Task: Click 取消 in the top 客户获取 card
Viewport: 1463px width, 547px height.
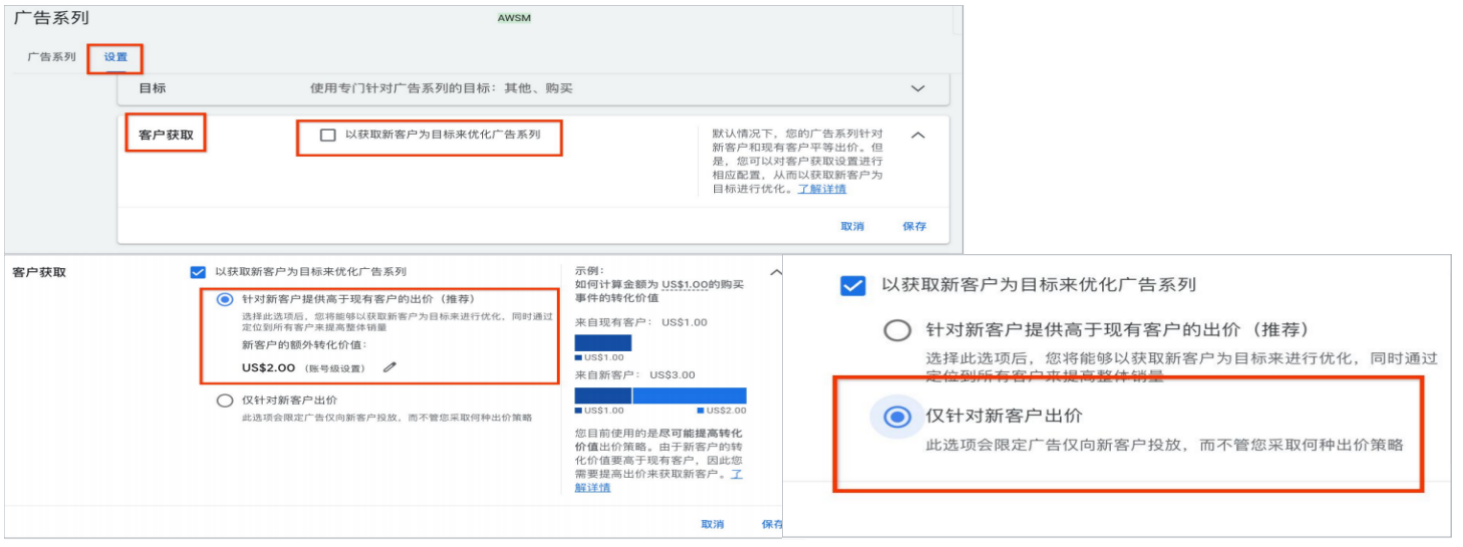Action: point(852,226)
